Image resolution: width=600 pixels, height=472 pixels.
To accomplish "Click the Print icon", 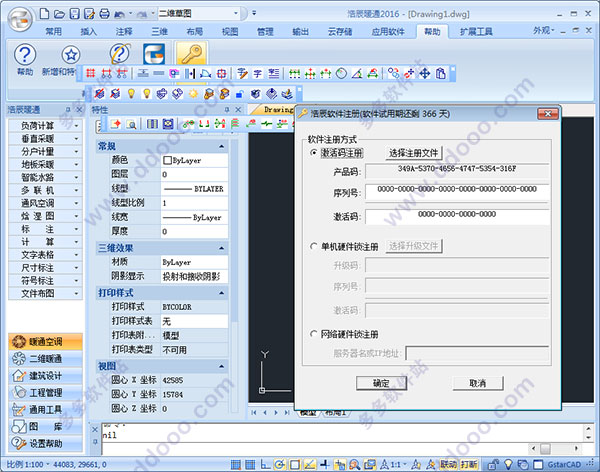I will click(104, 14).
